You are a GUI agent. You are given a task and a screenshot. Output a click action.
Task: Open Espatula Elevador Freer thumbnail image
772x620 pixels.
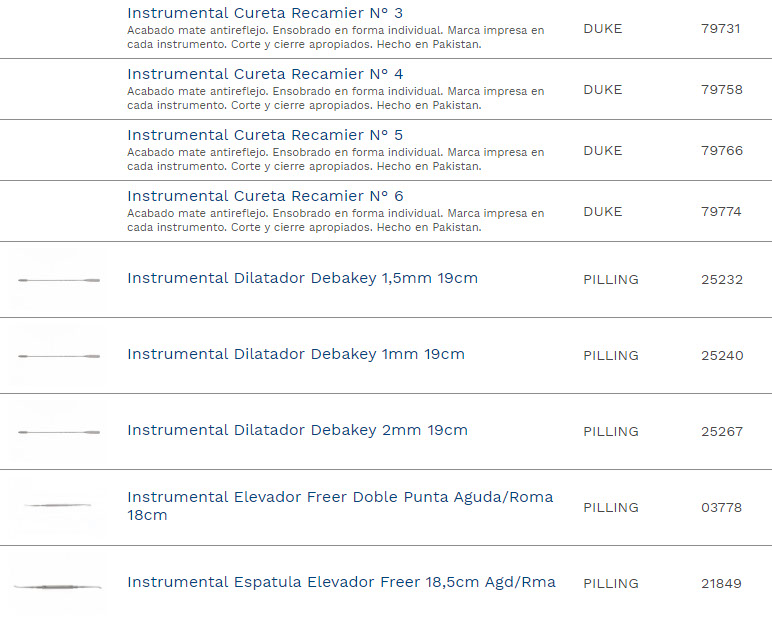59,585
